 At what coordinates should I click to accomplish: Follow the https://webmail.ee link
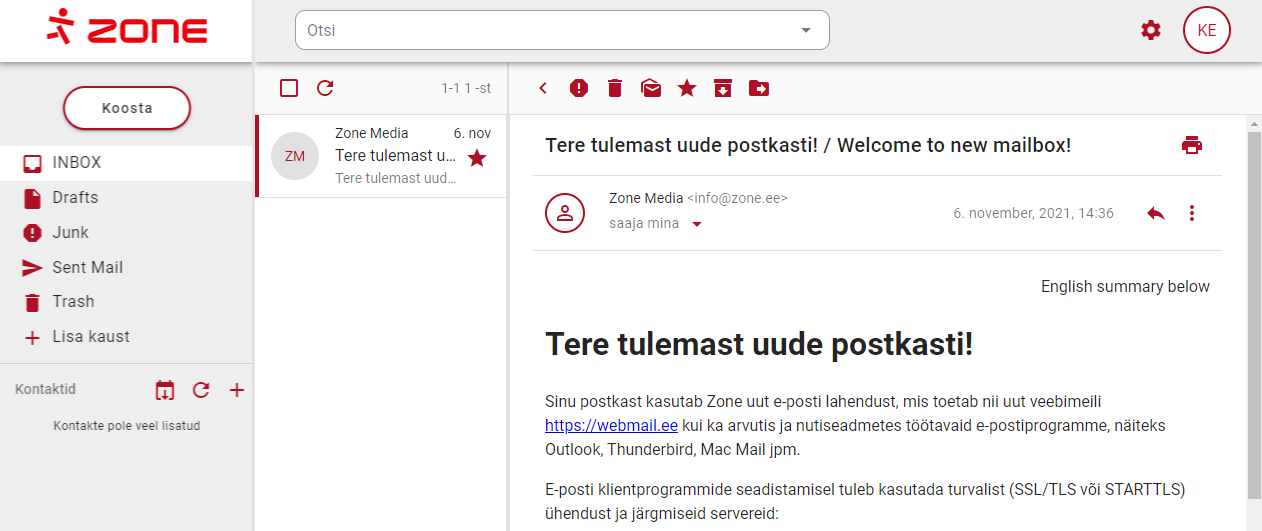[x=612, y=425]
